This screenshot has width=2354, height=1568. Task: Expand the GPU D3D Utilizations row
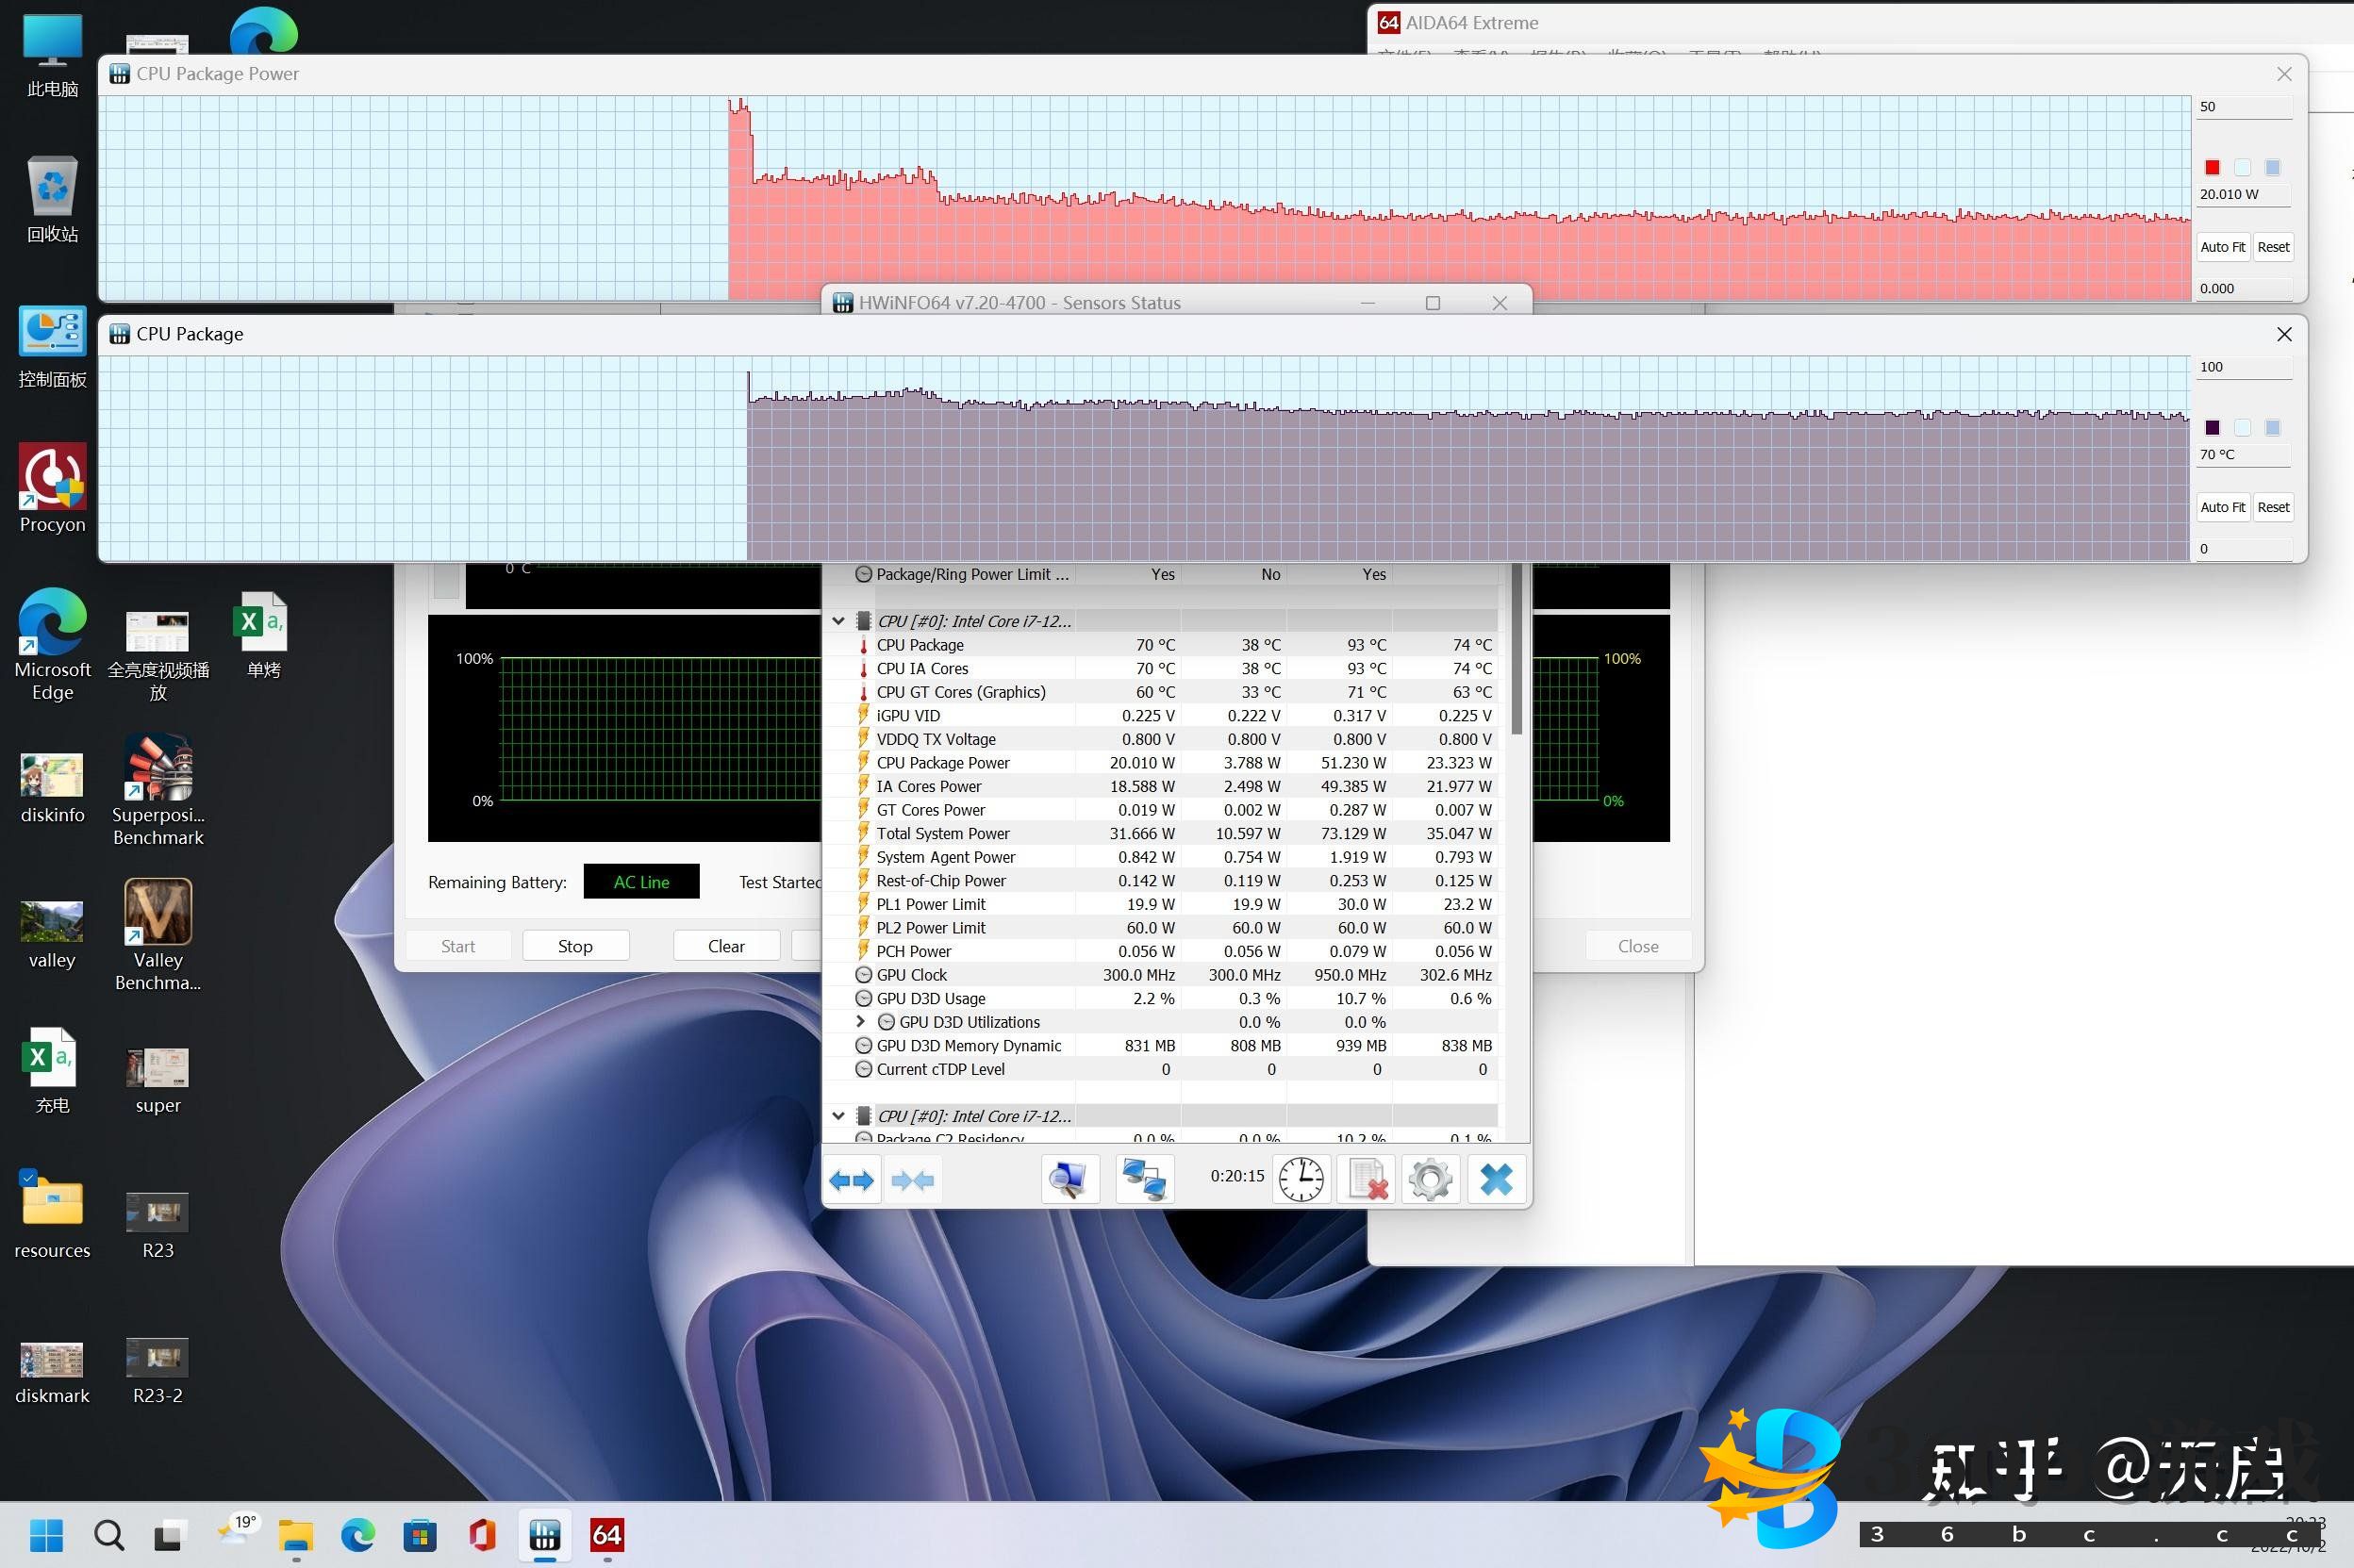(x=860, y=1021)
